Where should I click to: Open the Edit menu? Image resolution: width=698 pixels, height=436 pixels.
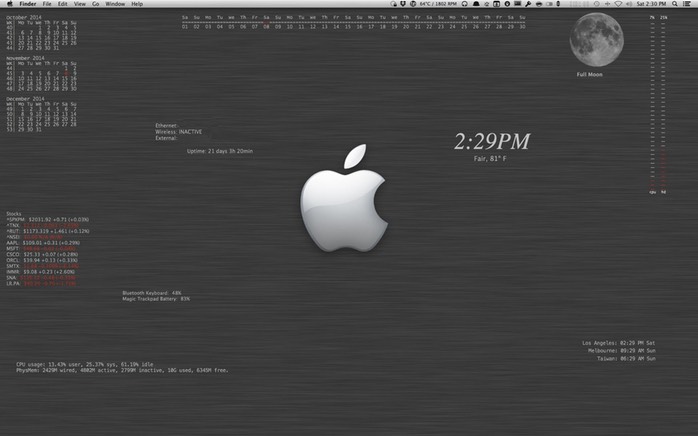(63, 4)
